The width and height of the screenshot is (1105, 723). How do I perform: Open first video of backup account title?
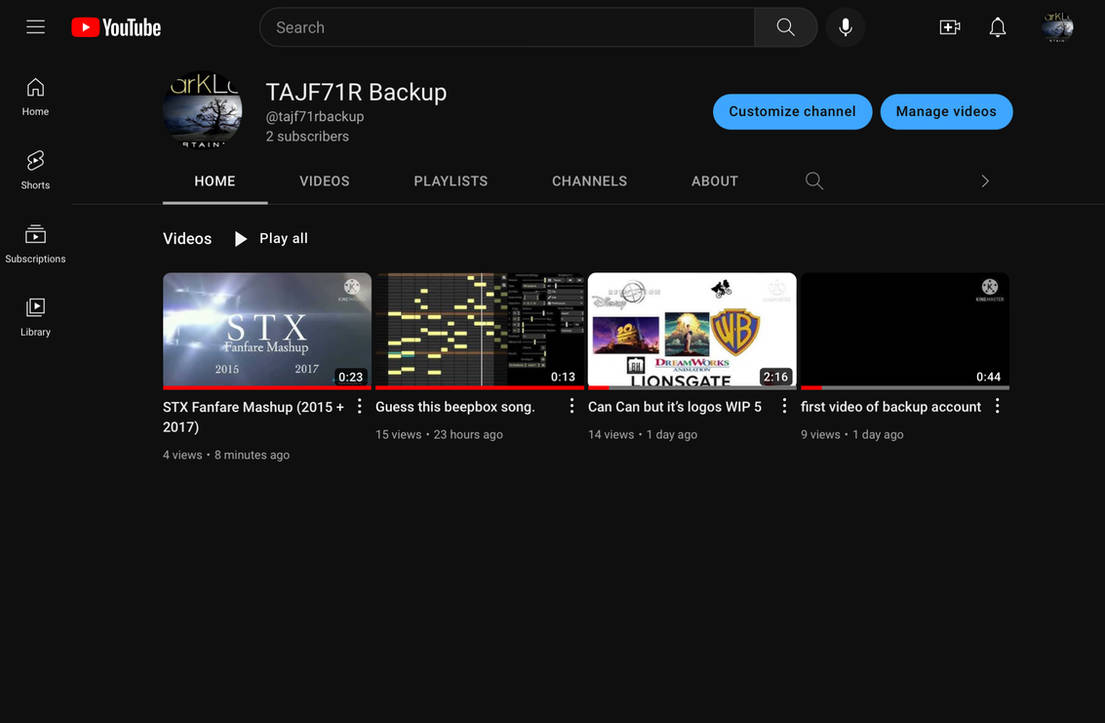pos(891,407)
